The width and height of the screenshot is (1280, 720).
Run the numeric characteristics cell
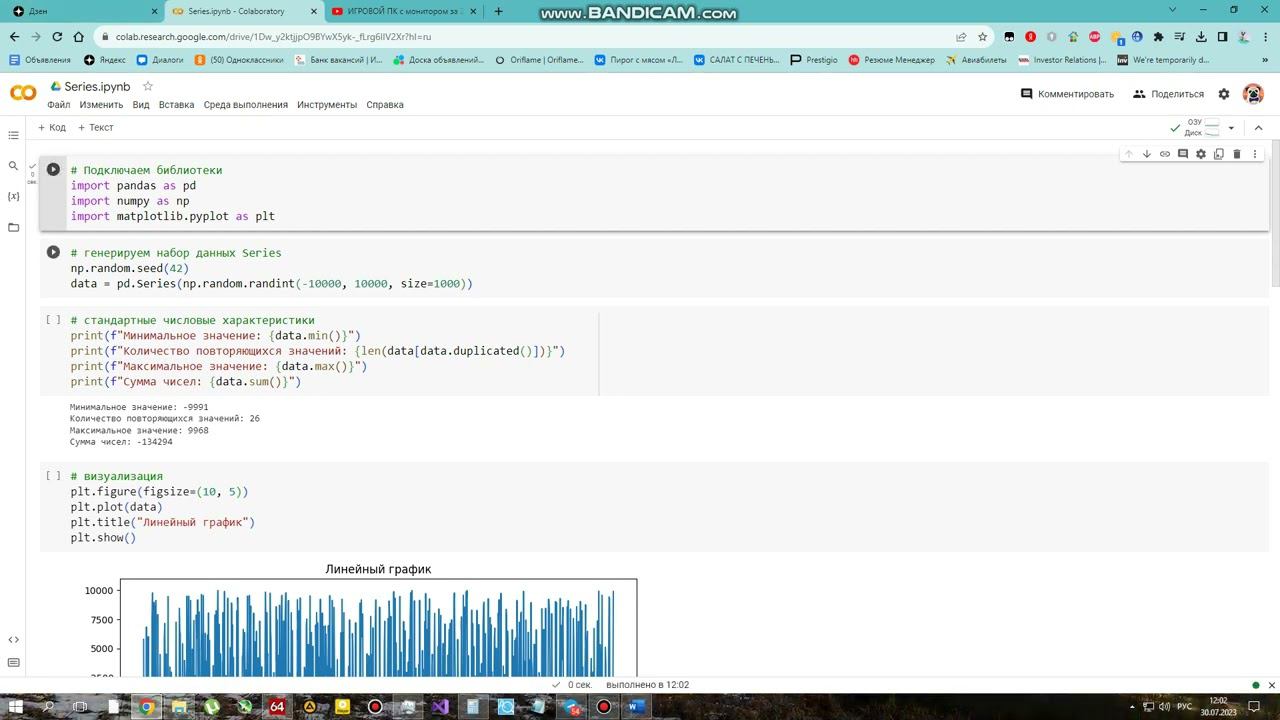(53, 320)
